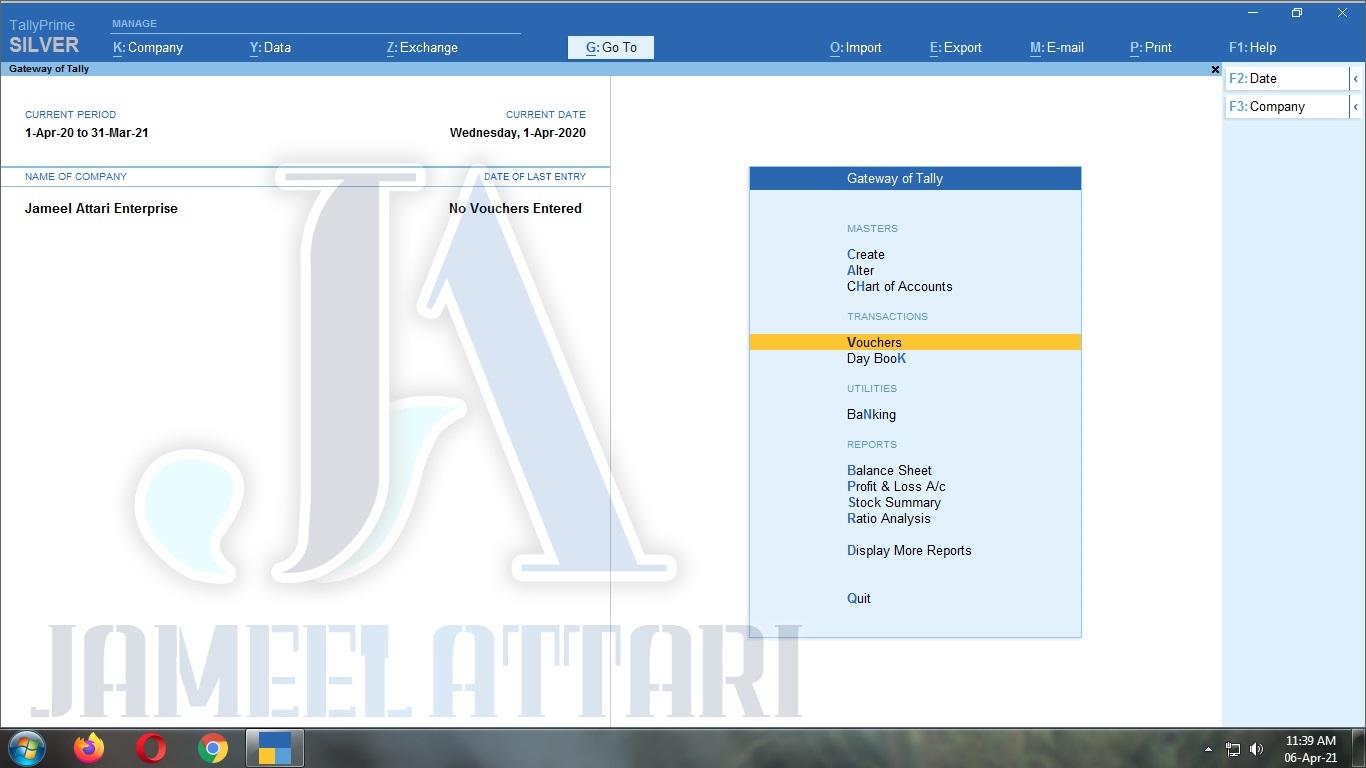Open the Z: Exchange menu
1366x768 pixels.
[x=422, y=47]
